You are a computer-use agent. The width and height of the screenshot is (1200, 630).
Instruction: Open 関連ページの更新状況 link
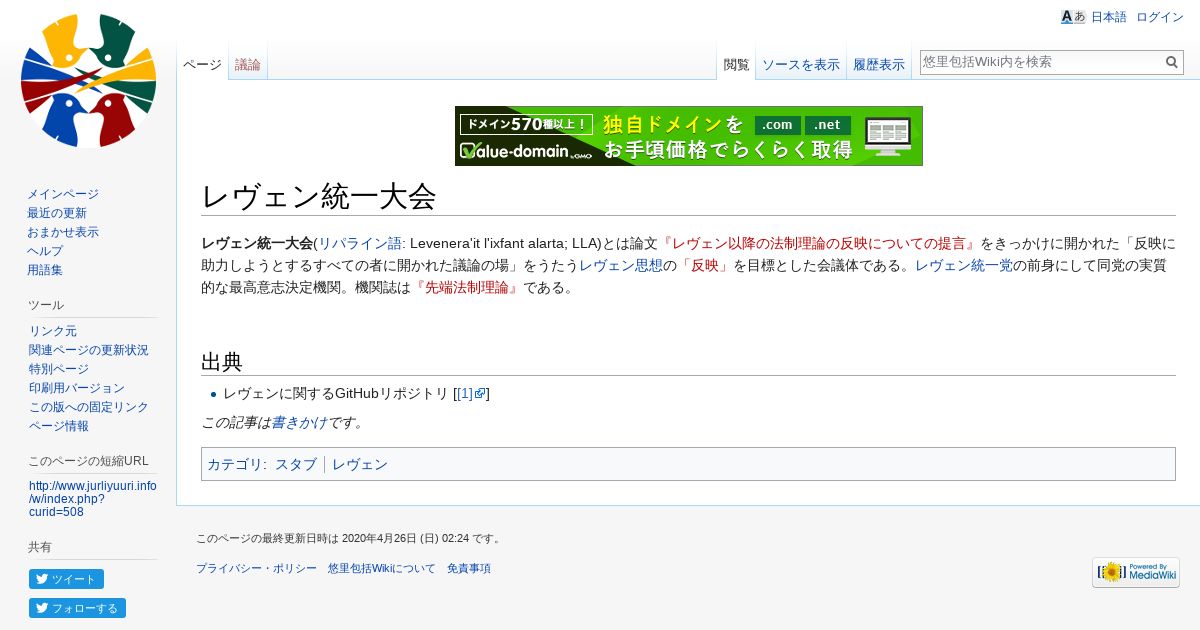[x=89, y=350]
